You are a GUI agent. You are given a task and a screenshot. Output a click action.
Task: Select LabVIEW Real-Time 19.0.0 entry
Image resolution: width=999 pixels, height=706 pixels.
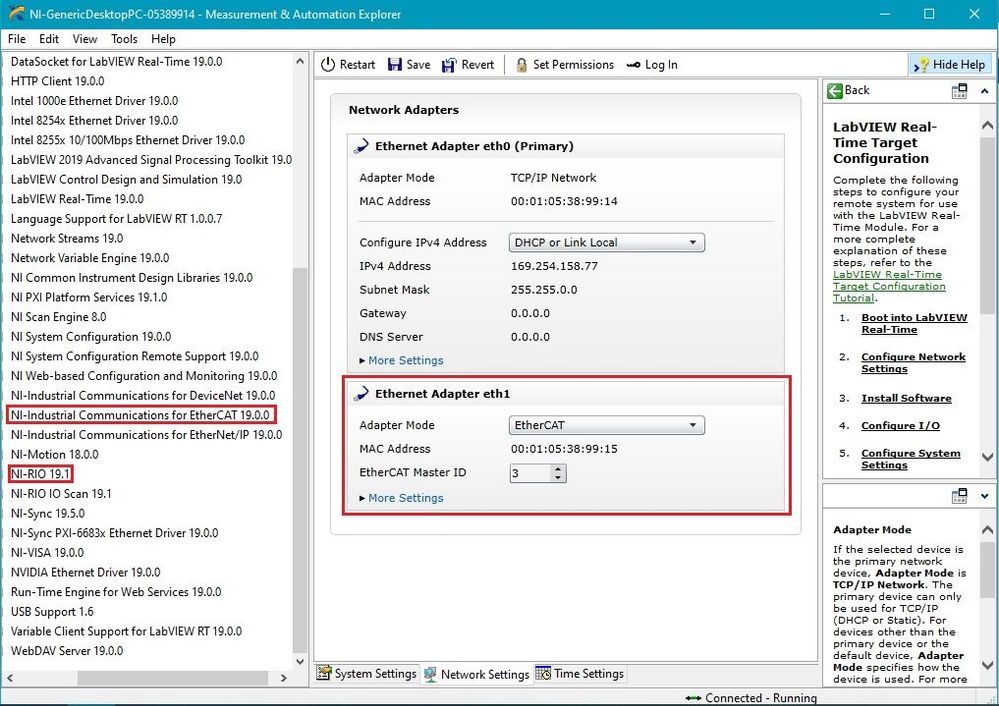coord(77,199)
